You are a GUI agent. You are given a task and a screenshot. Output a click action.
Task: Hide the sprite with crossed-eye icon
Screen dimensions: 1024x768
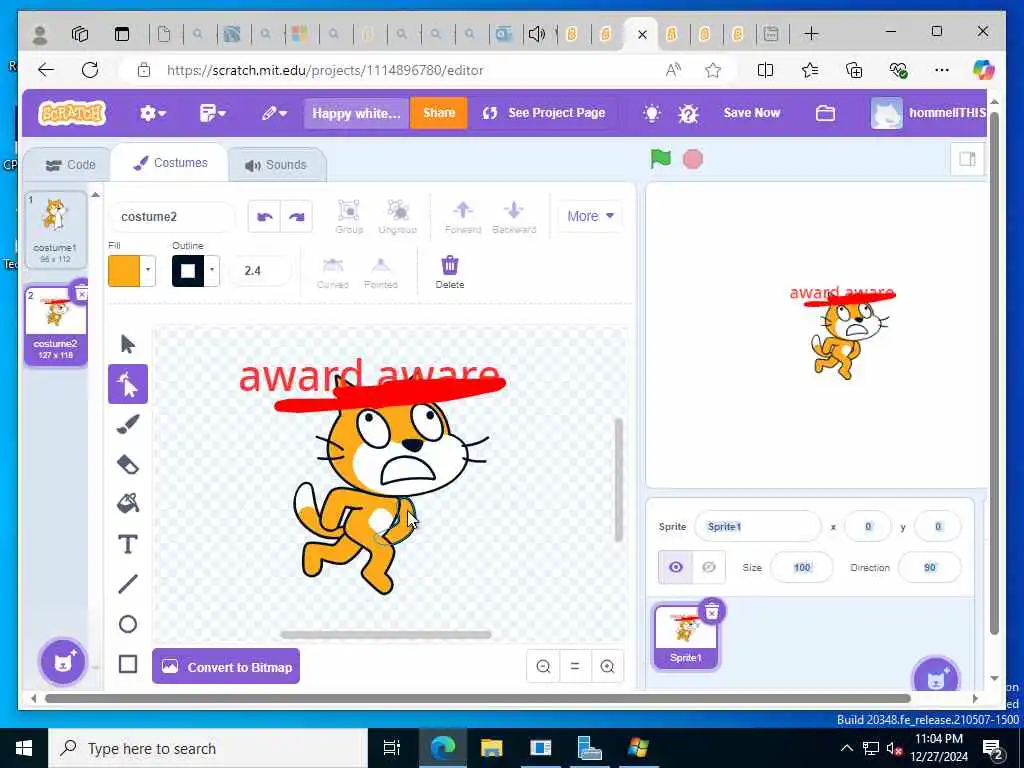pos(709,567)
